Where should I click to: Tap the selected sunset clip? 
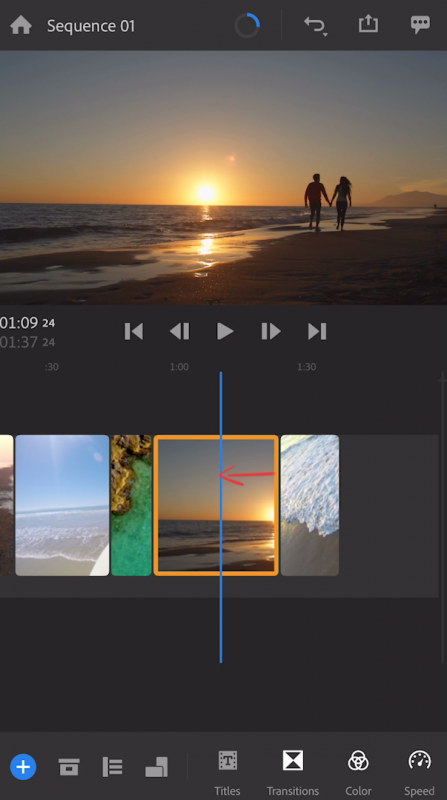(216, 505)
